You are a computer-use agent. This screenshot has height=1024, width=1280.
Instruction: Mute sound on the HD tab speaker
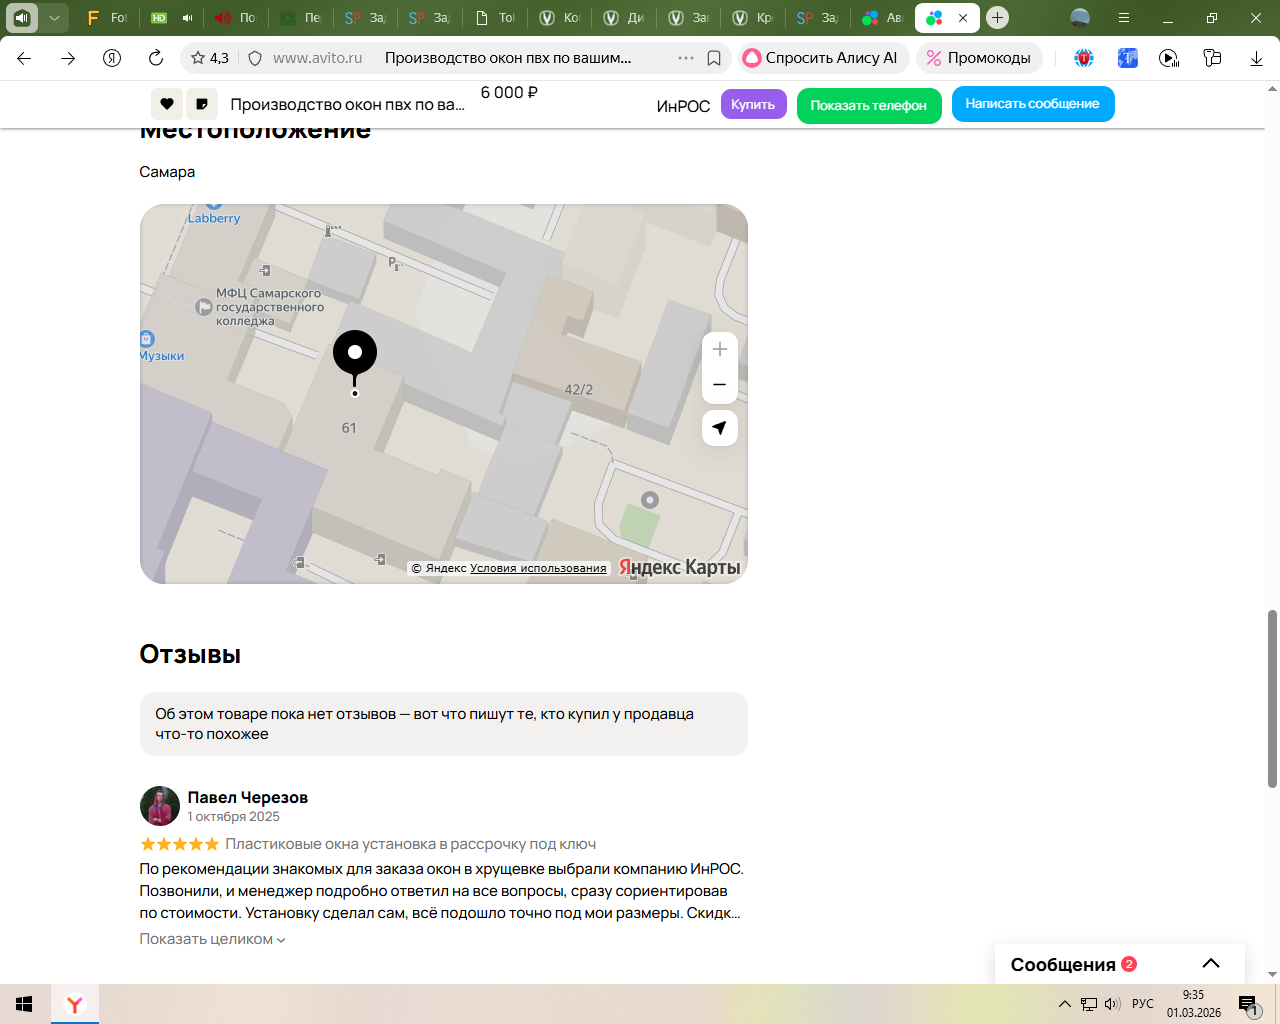(188, 18)
